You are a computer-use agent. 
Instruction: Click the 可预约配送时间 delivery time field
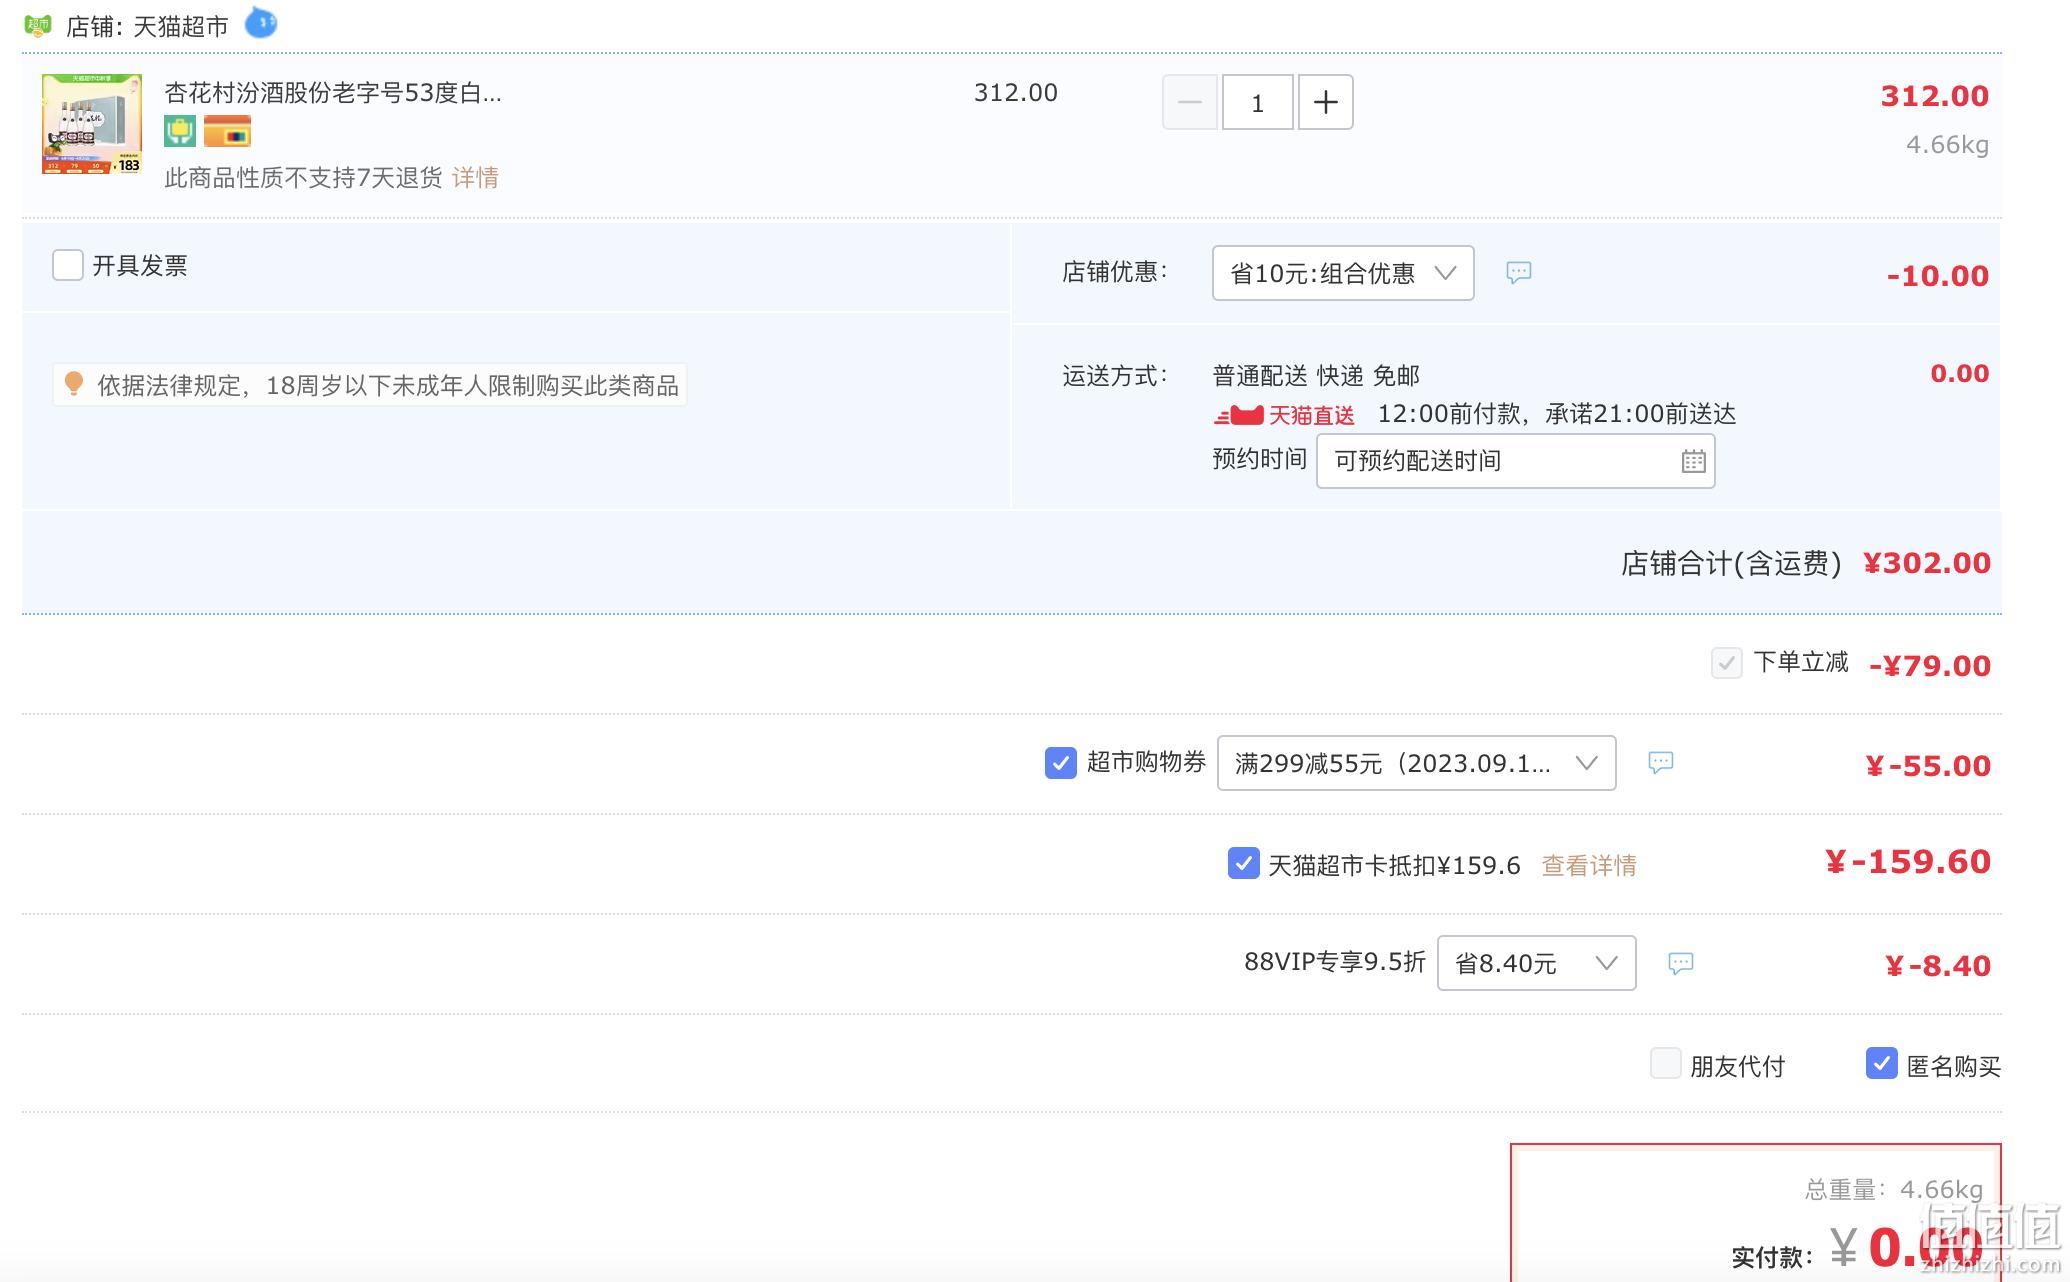click(1515, 461)
